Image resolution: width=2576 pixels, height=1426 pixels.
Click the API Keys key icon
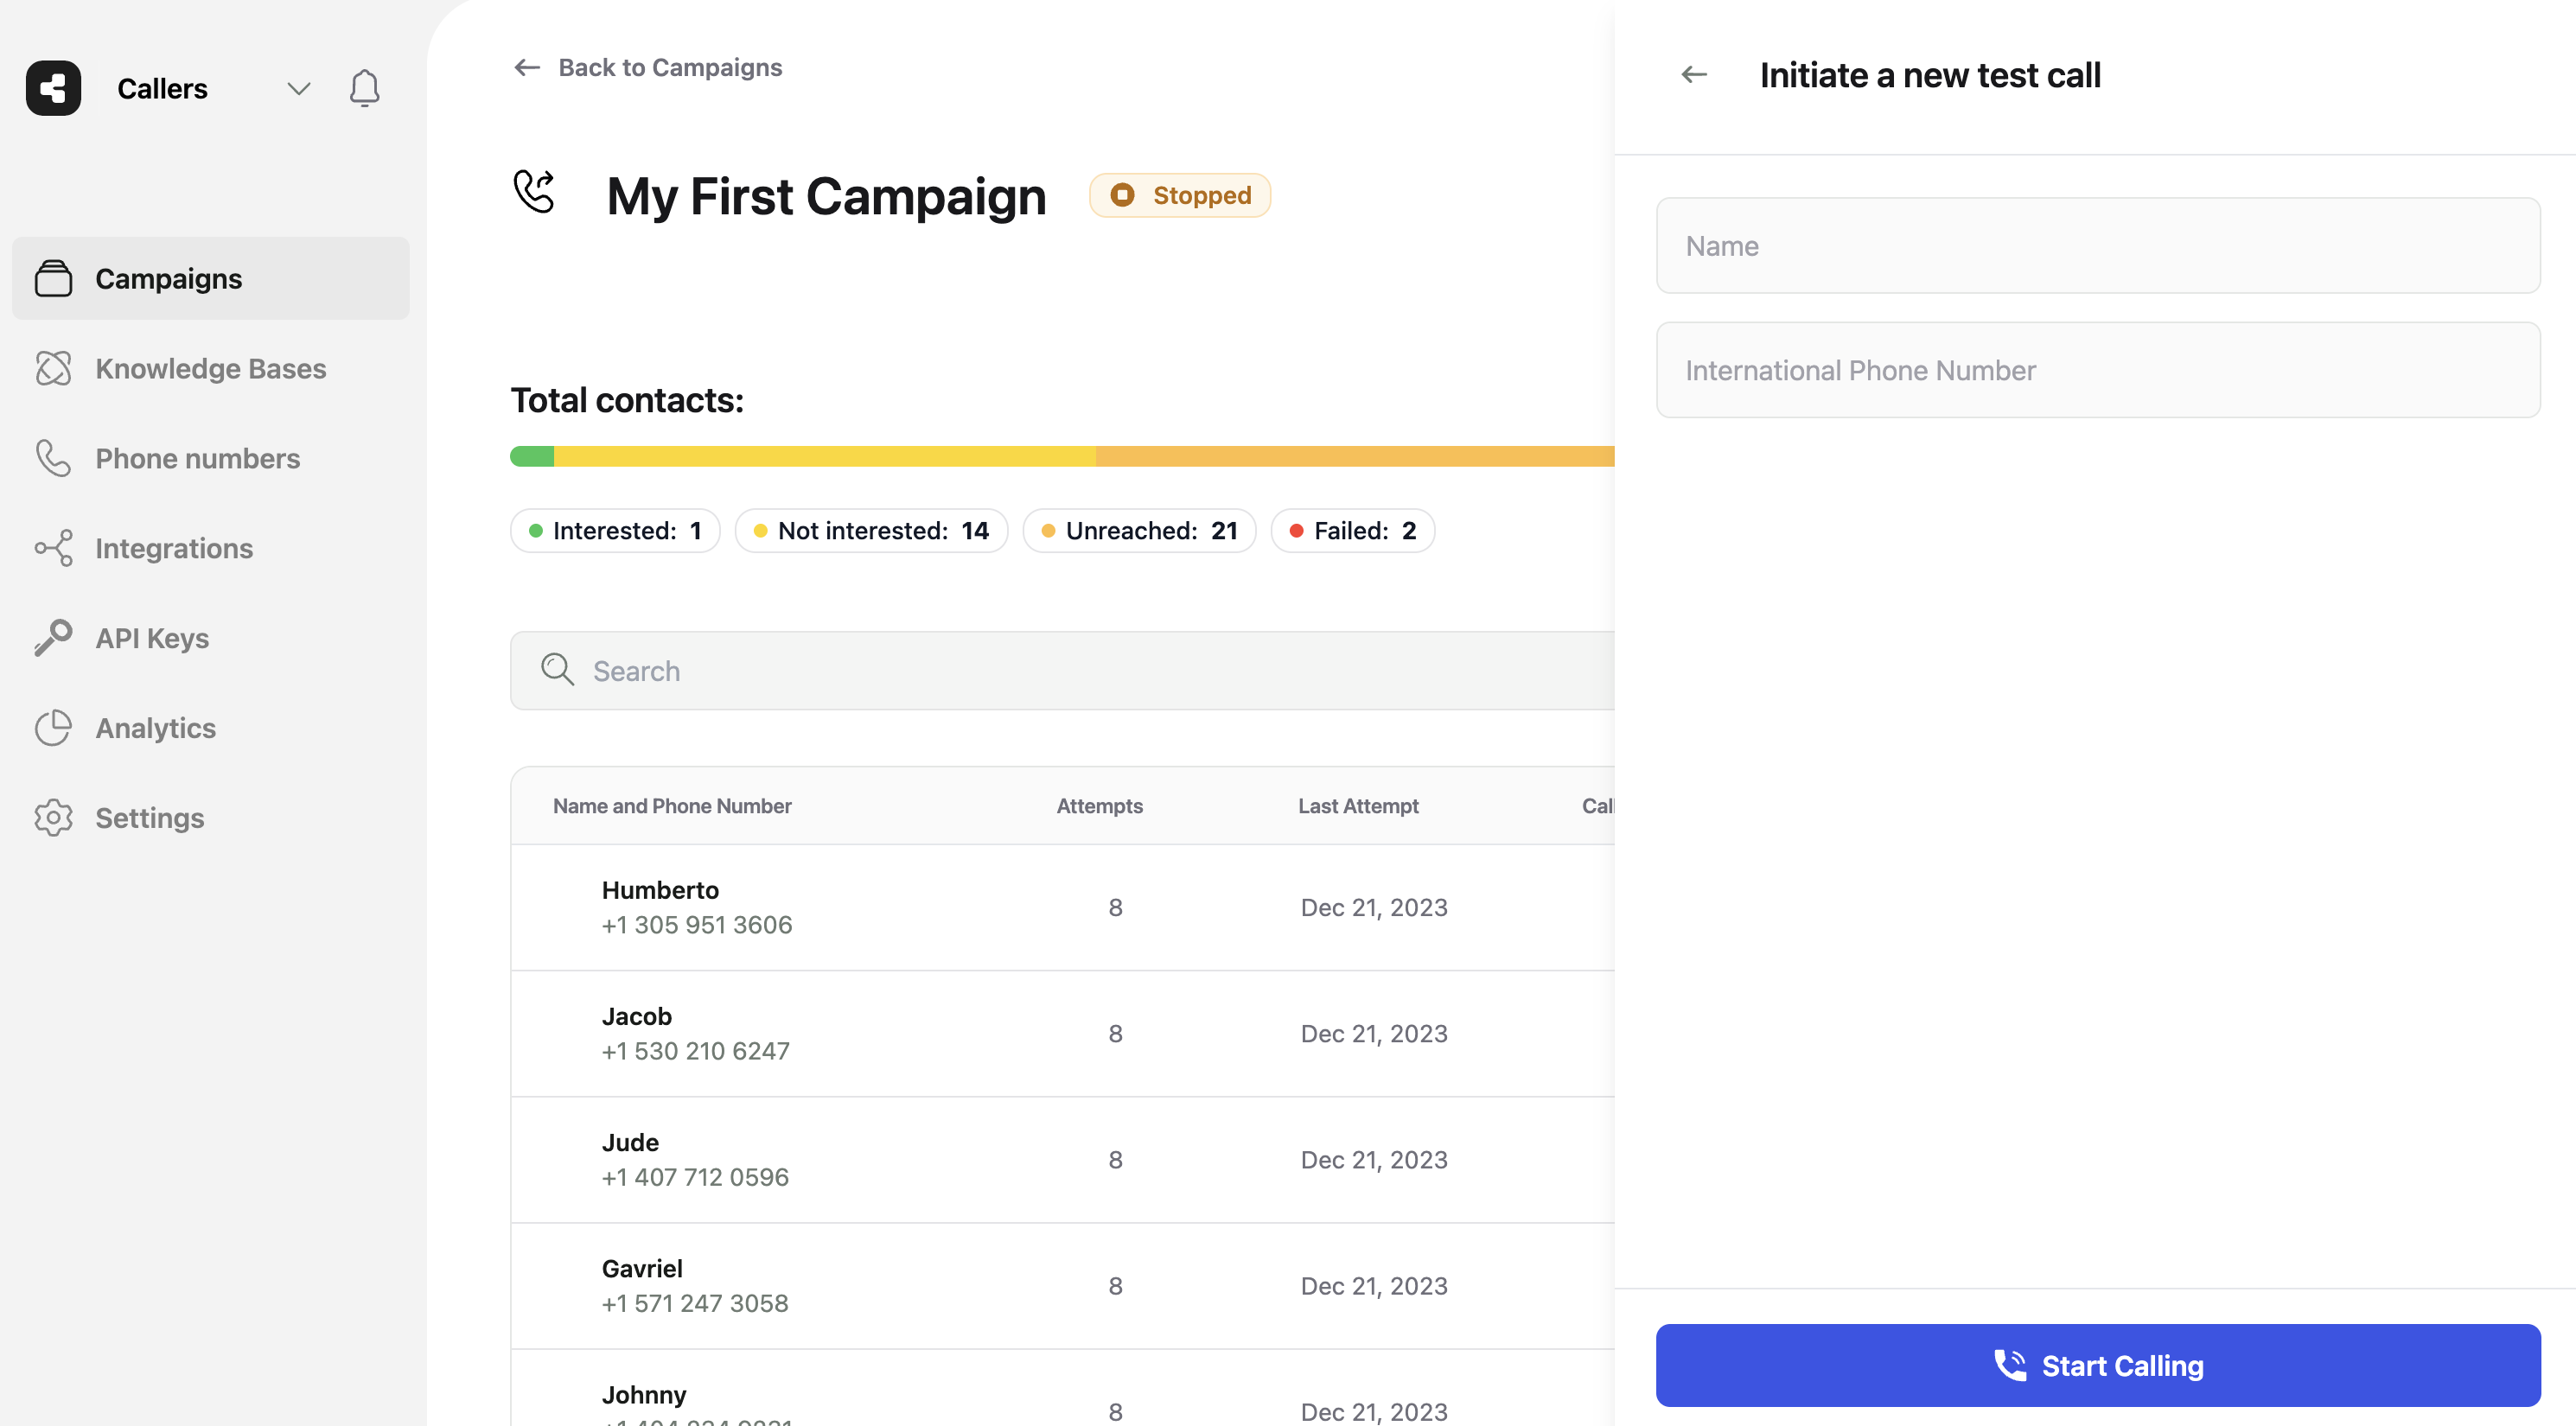53,638
